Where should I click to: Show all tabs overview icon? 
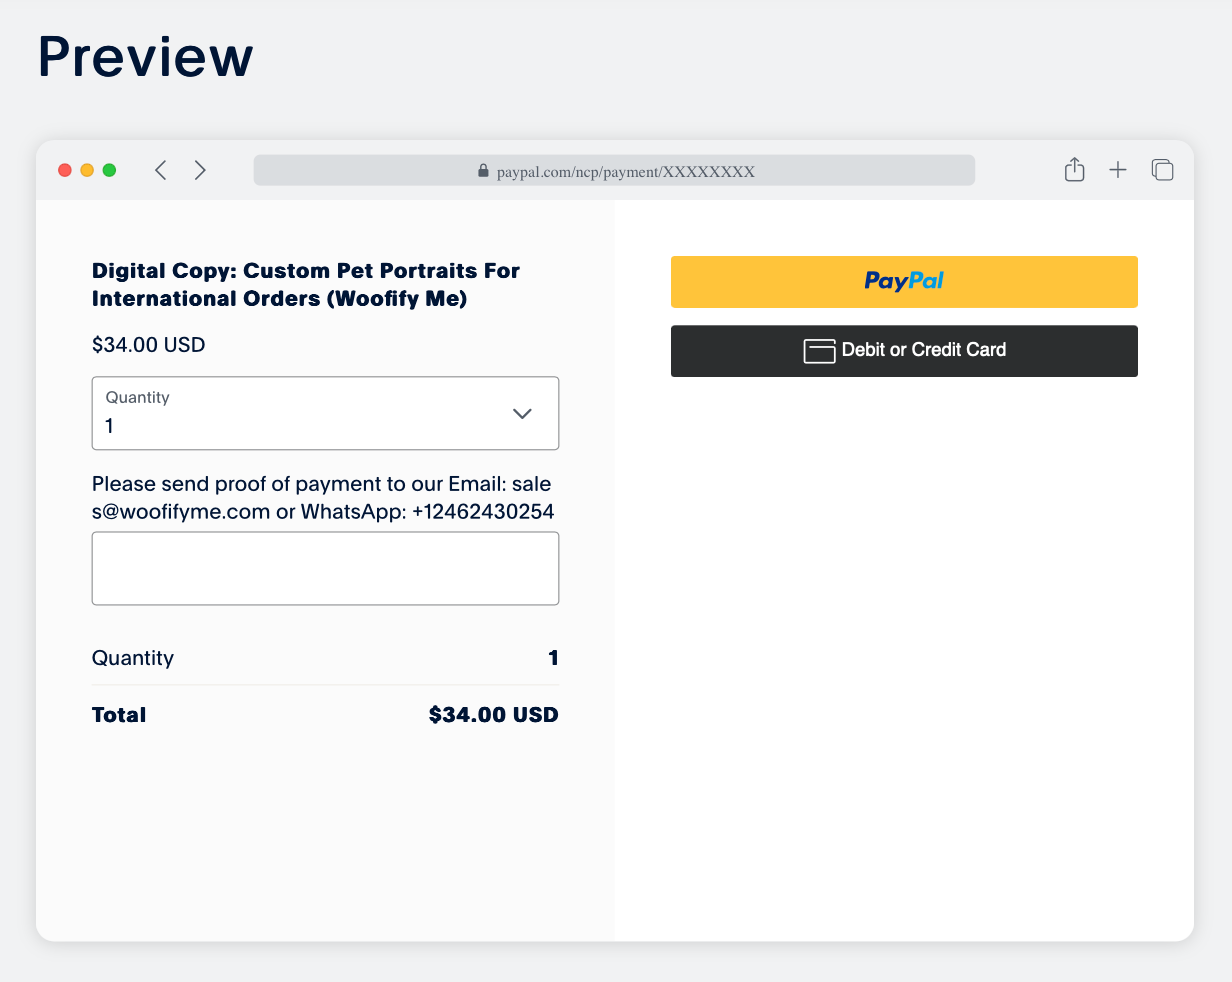[x=1162, y=170]
